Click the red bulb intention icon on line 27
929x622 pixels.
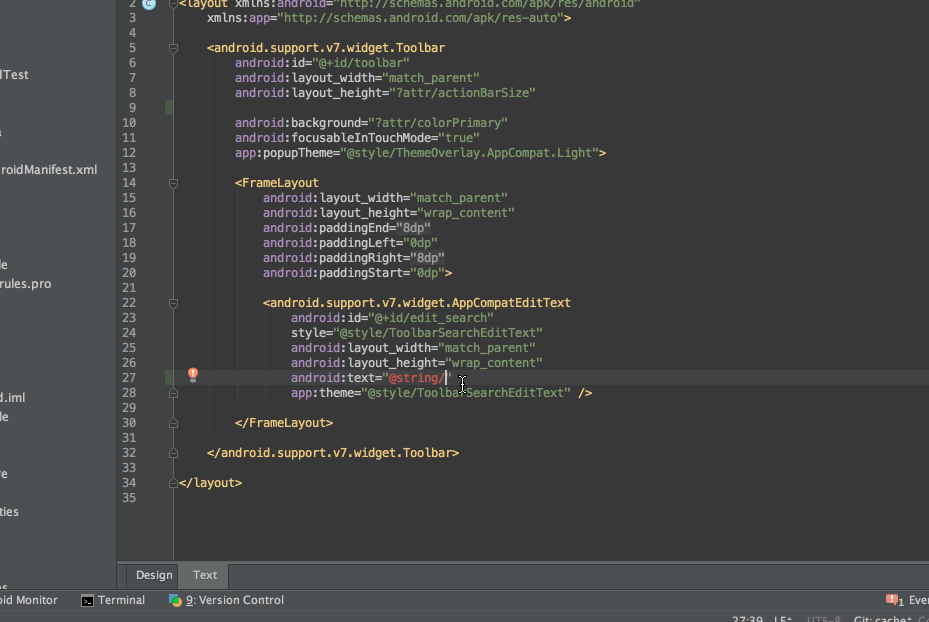click(192, 375)
